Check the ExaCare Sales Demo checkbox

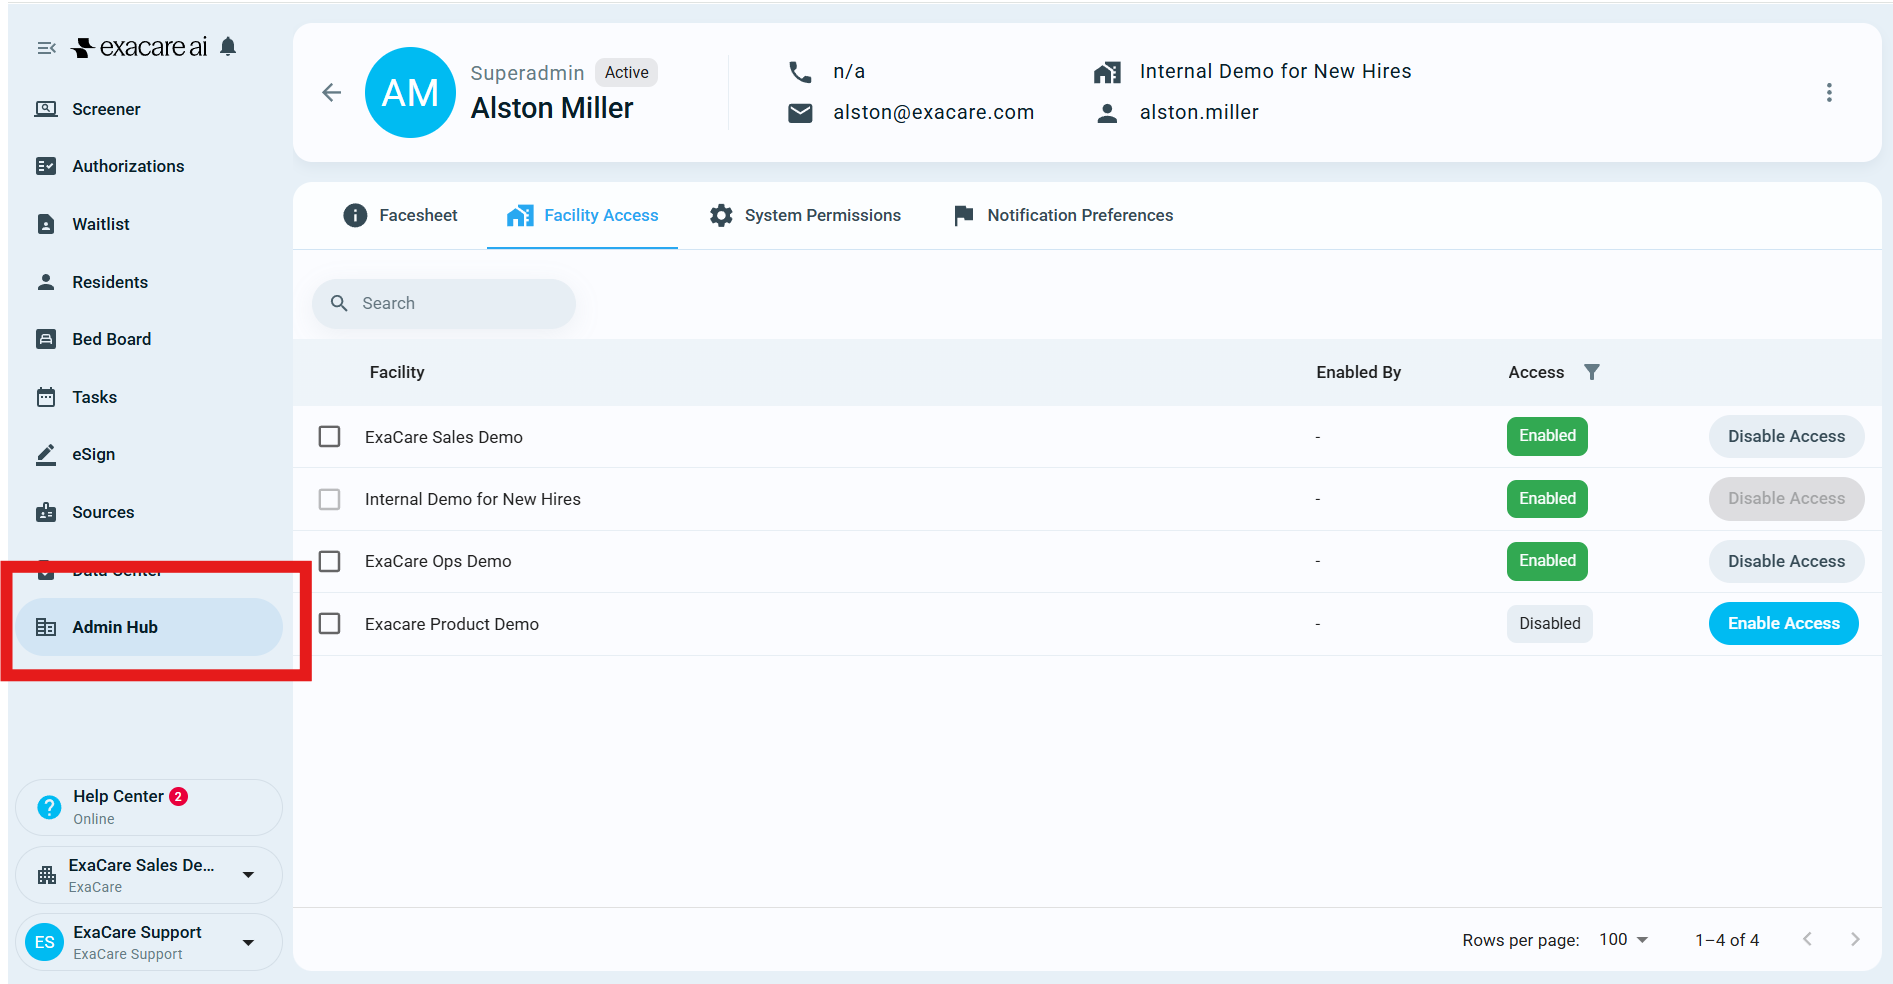(329, 437)
